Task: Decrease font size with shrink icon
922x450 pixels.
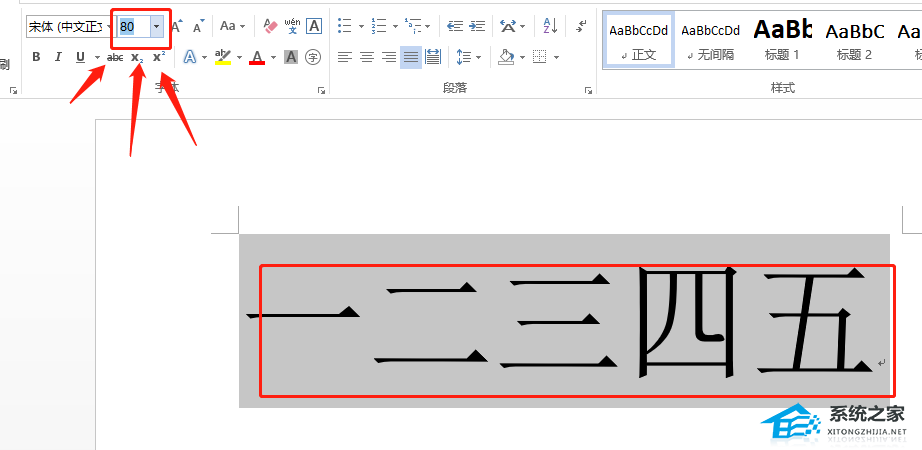Action: (x=199, y=26)
